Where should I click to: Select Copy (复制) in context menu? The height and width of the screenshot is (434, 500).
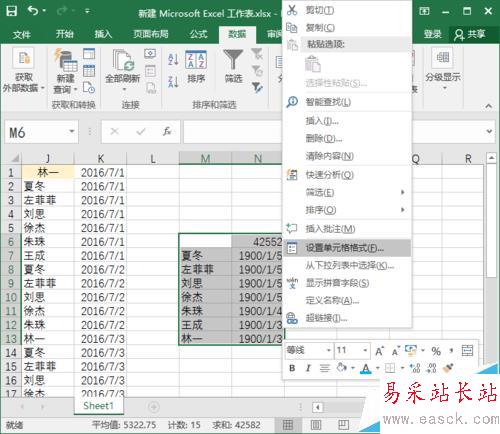(x=347, y=28)
